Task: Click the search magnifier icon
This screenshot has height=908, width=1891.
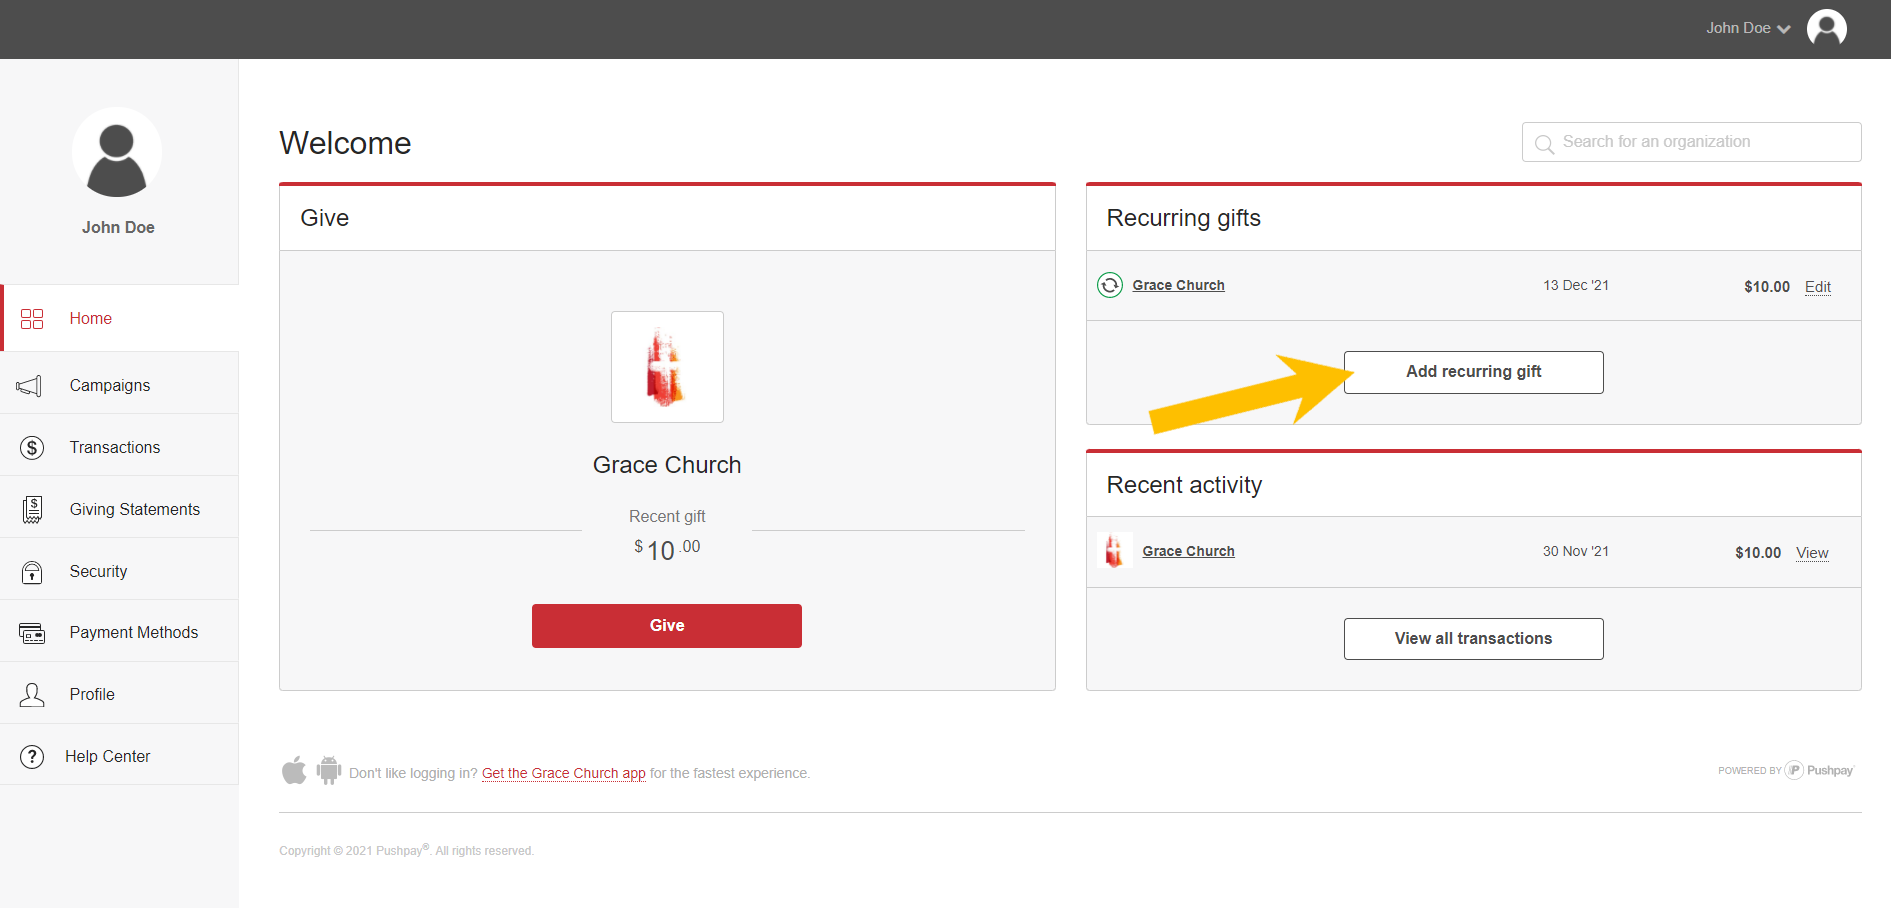Action: [x=1544, y=144]
